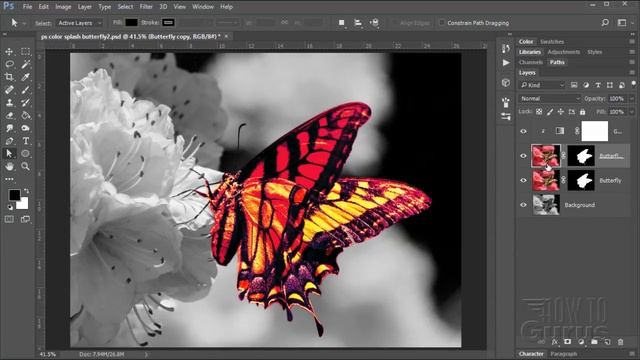Viewport: 640px width, 360px height.
Task: Switch to the Swatches tab
Action: click(x=552, y=42)
